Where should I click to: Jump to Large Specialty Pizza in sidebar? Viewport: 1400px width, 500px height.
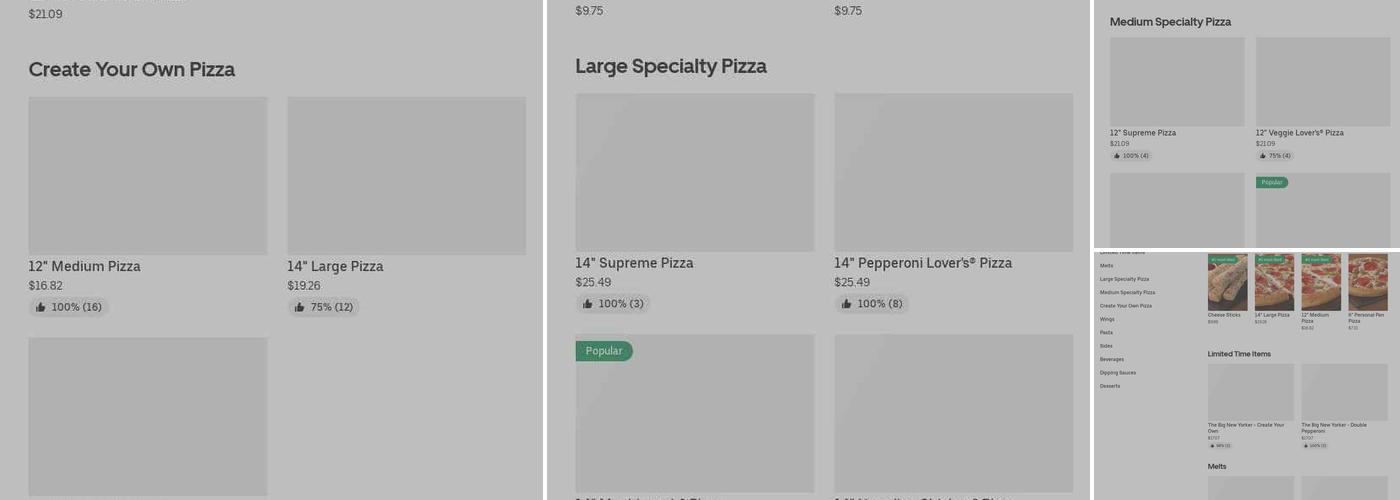[1124, 279]
